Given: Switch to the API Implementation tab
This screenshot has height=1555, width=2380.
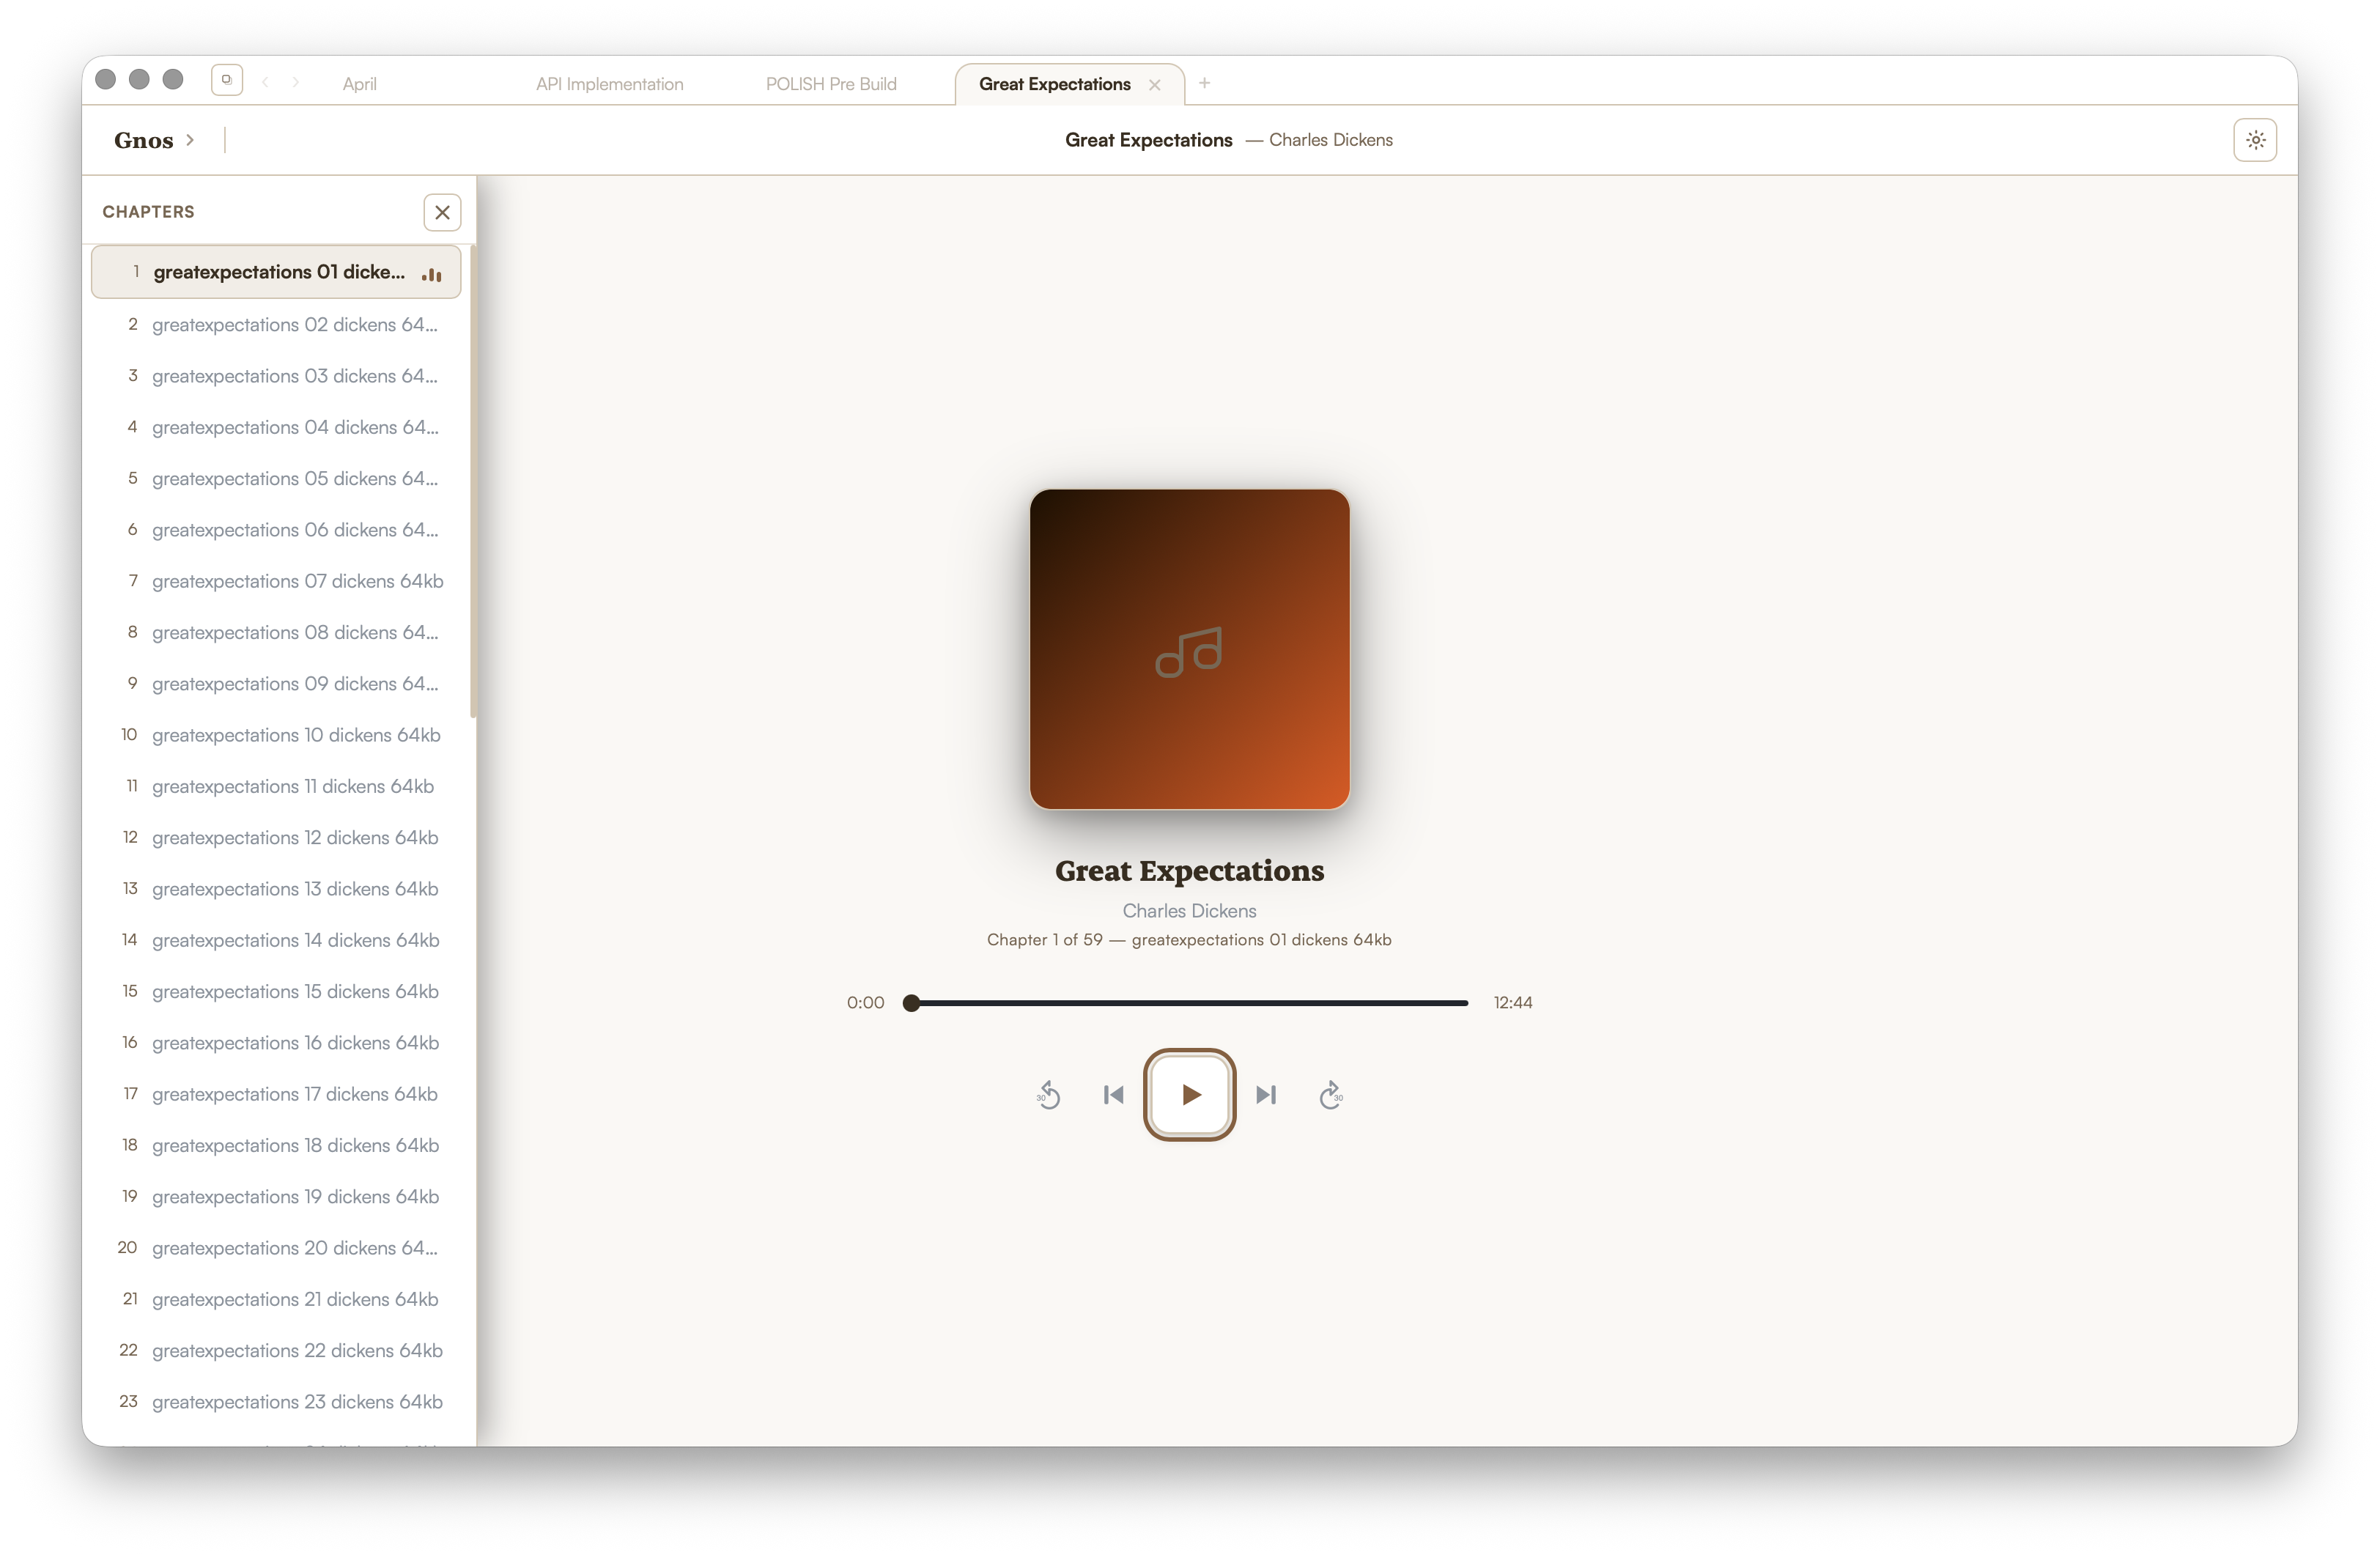Looking at the screenshot, I should point(610,84).
